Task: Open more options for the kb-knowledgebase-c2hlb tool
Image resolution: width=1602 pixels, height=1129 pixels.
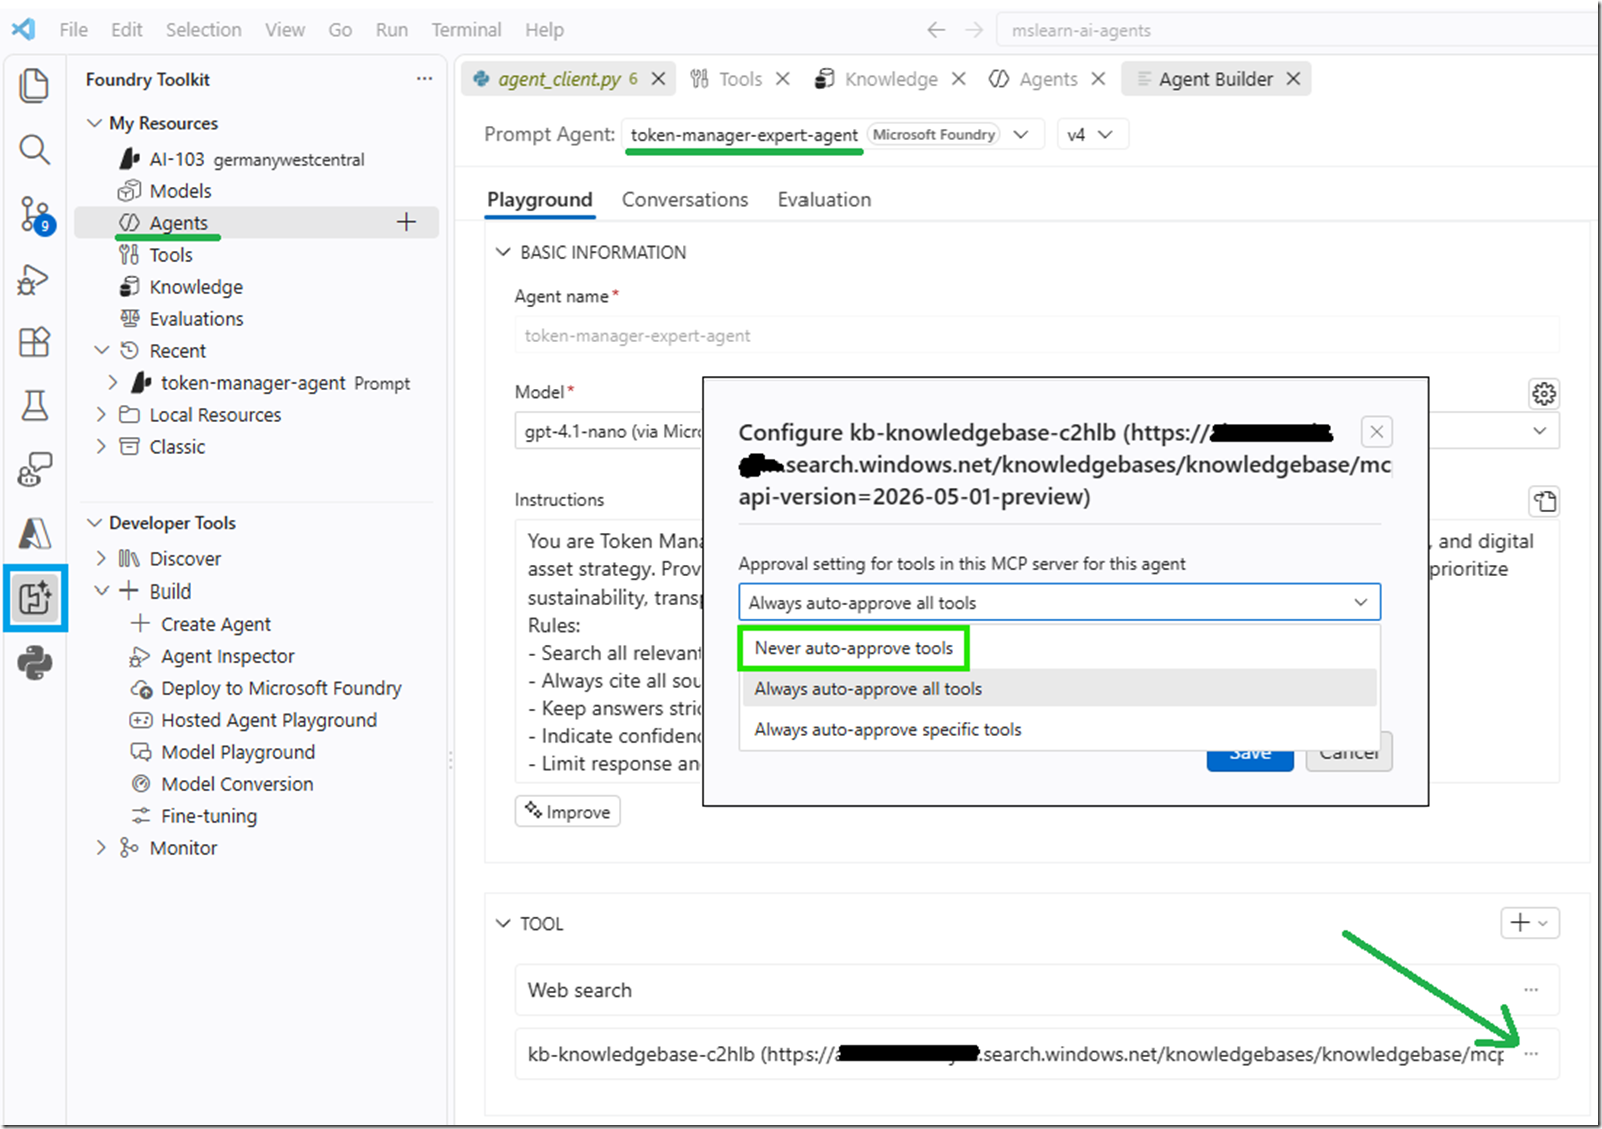Action: pyautogui.click(x=1531, y=1054)
